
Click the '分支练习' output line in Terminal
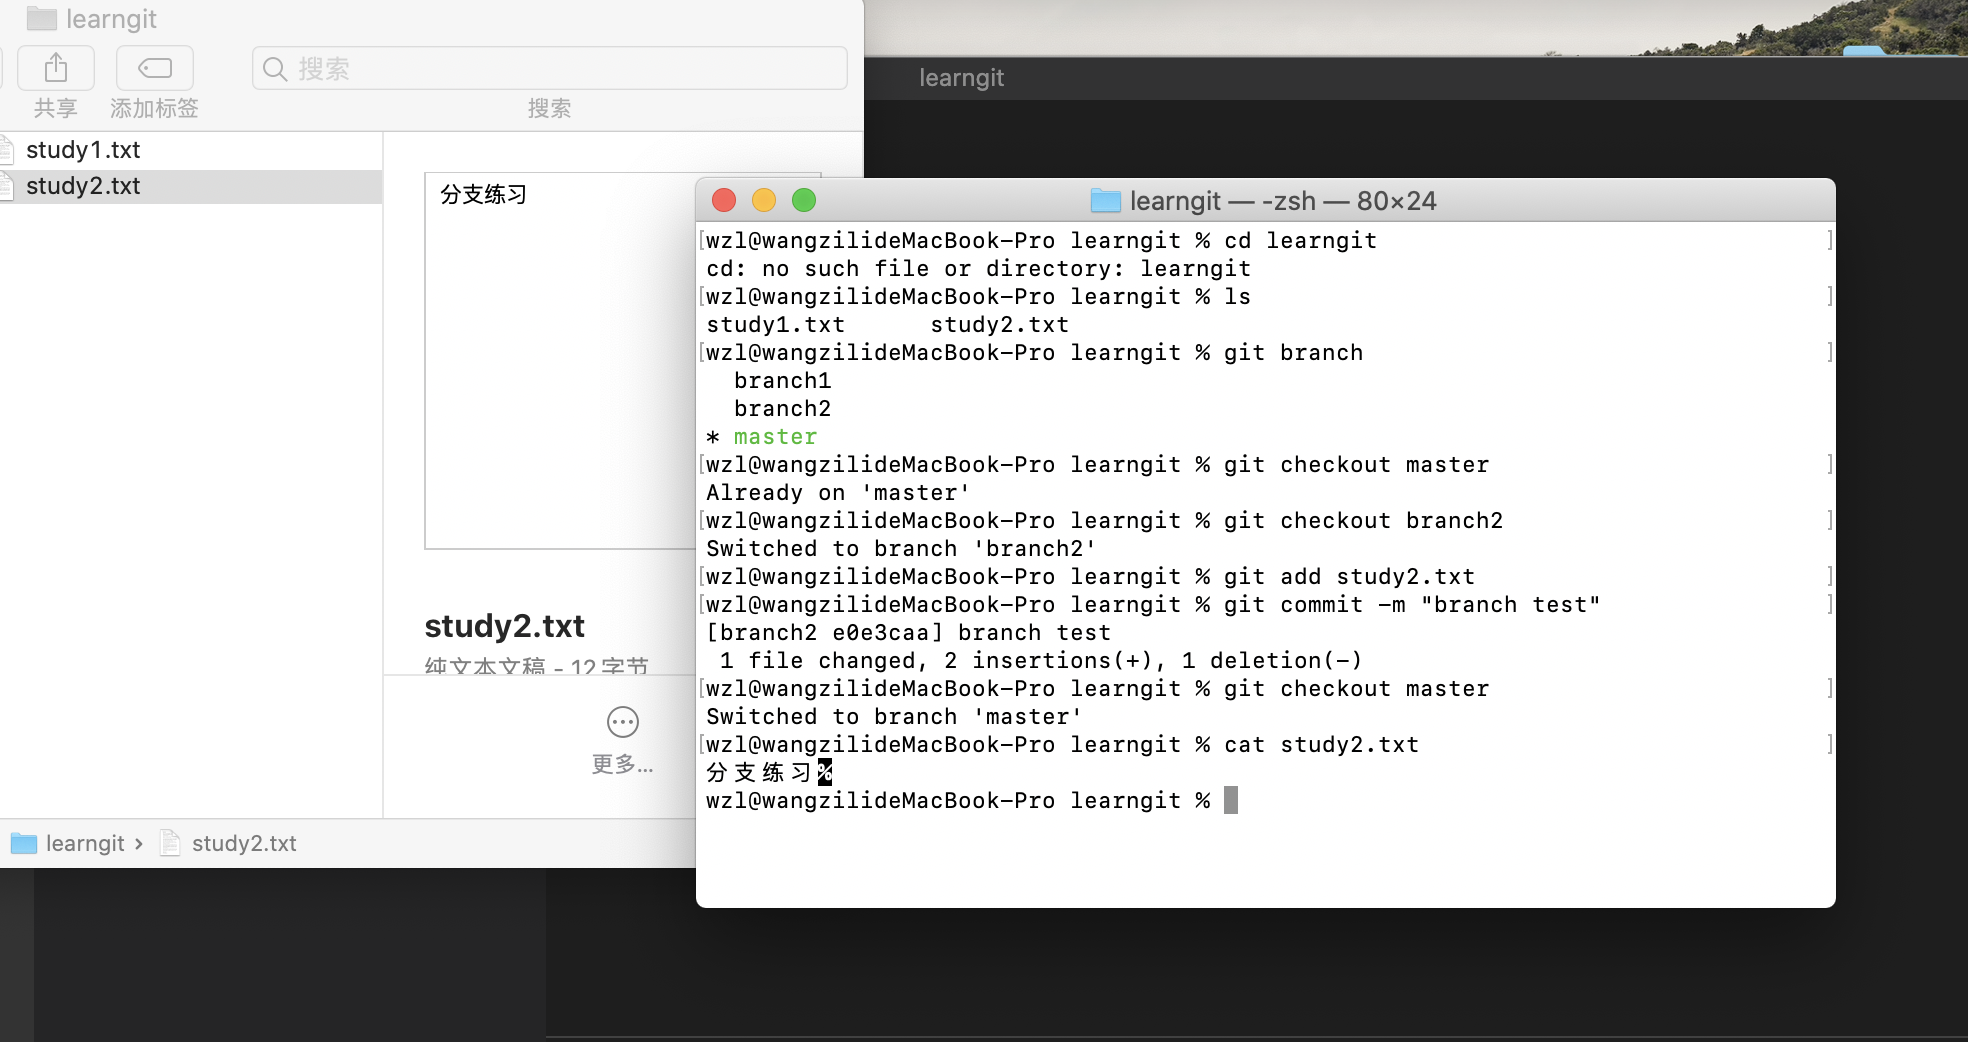click(769, 773)
